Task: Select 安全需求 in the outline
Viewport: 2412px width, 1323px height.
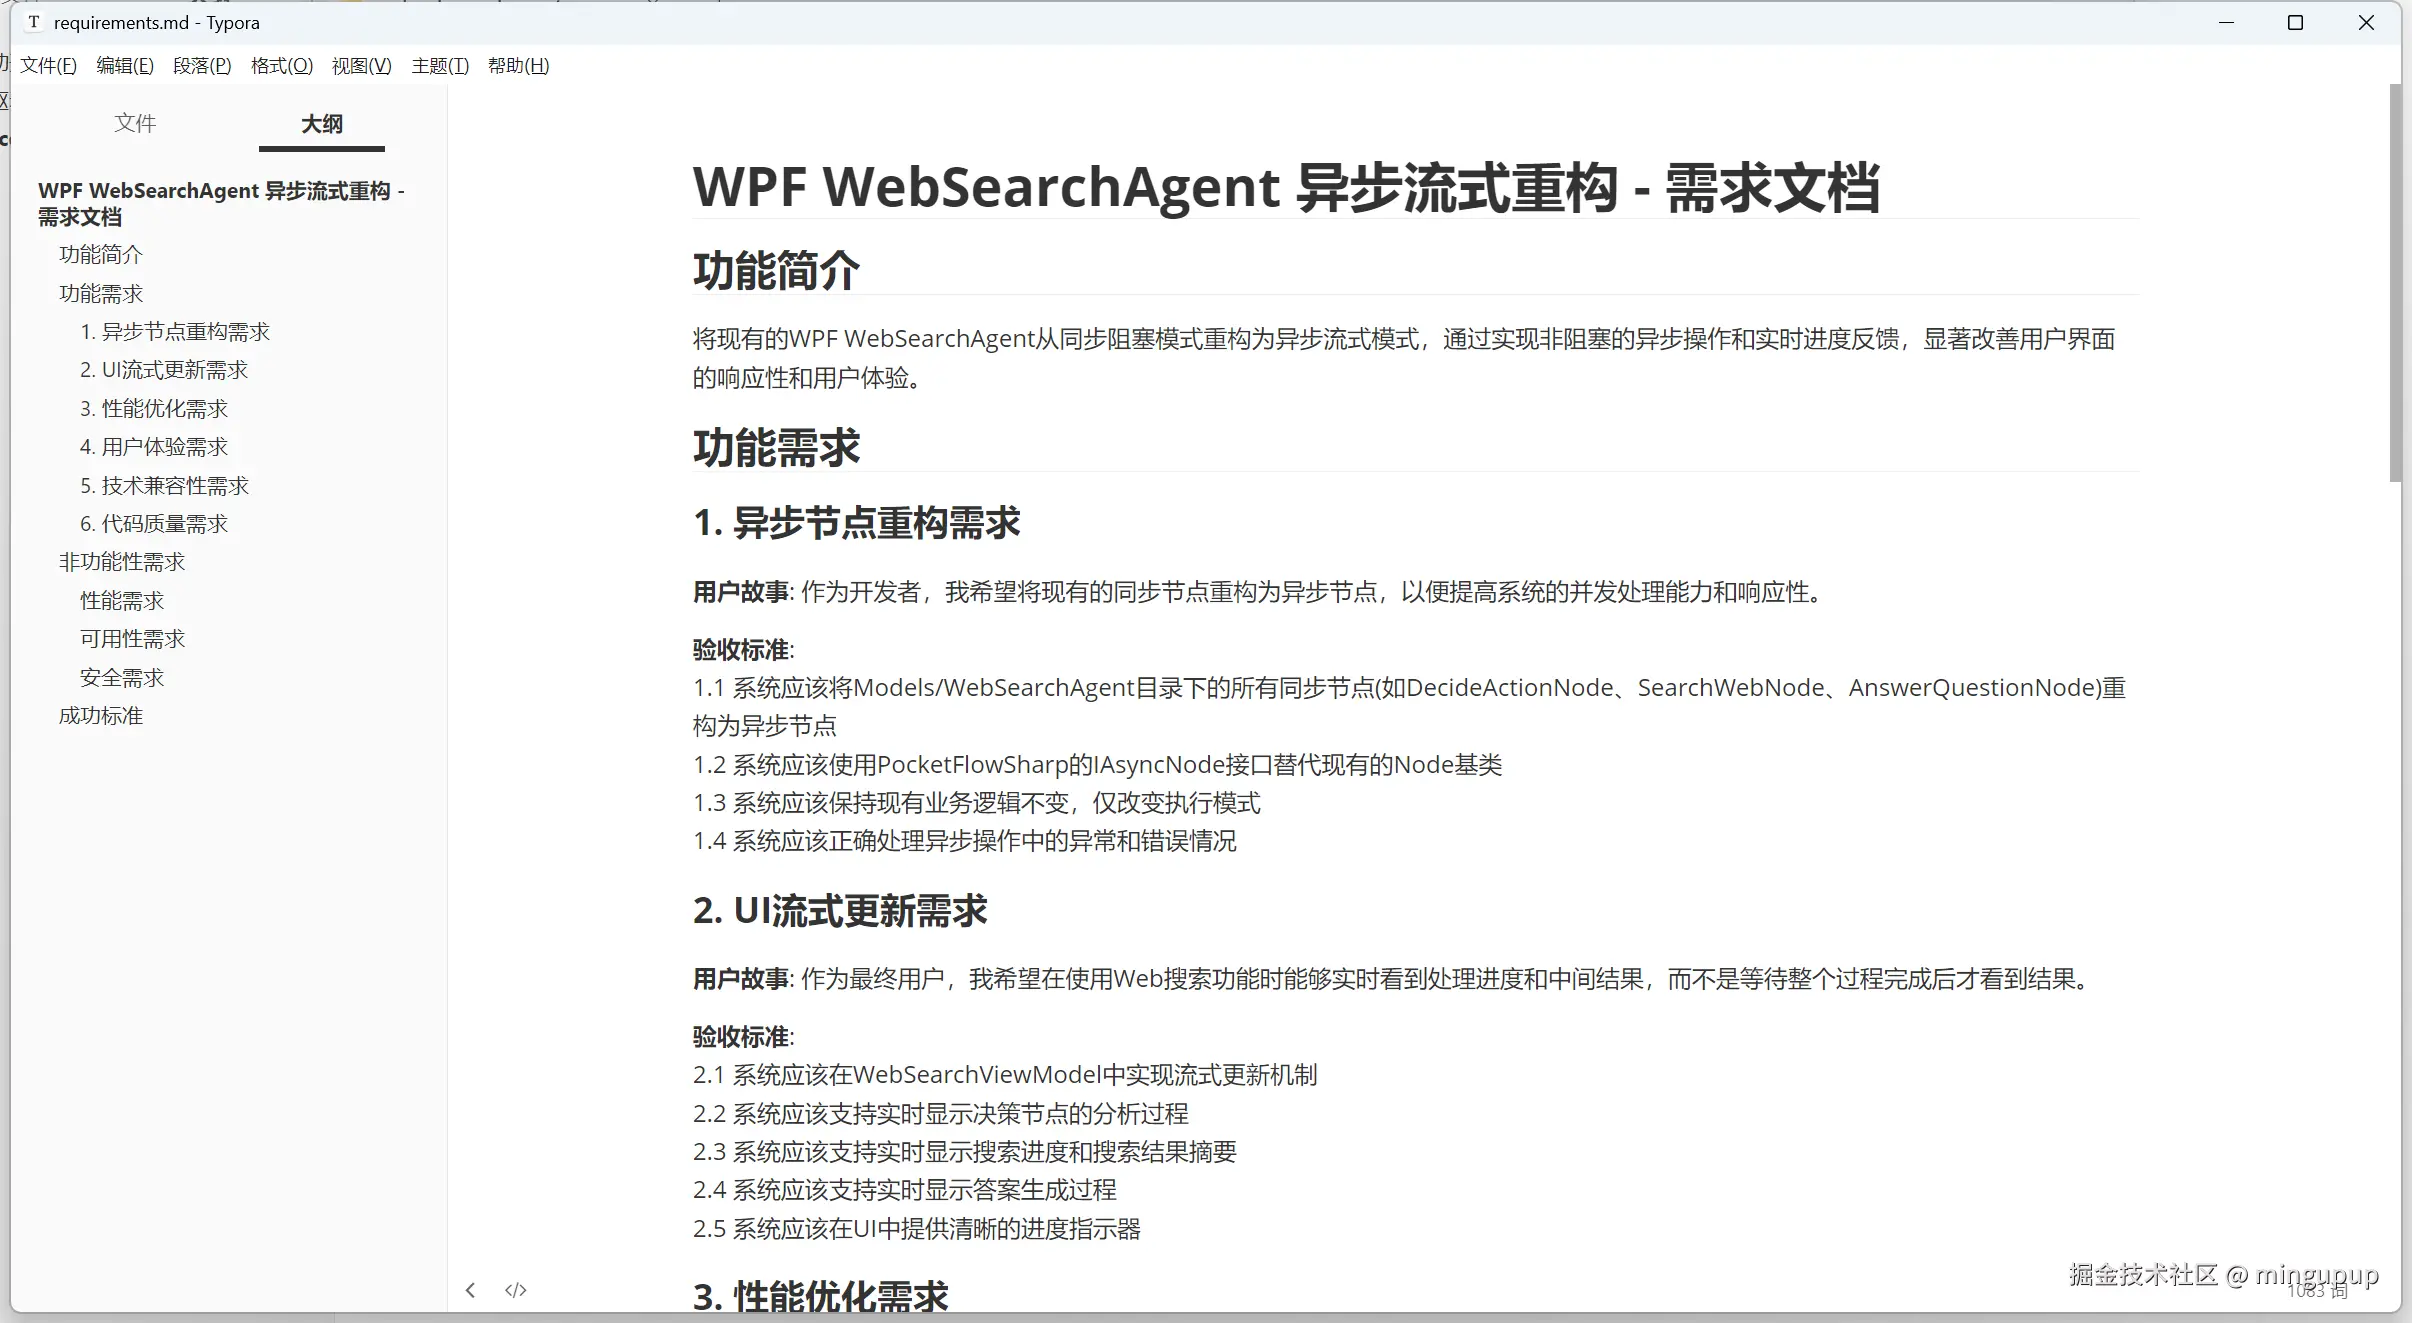Action: [x=122, y=678]
